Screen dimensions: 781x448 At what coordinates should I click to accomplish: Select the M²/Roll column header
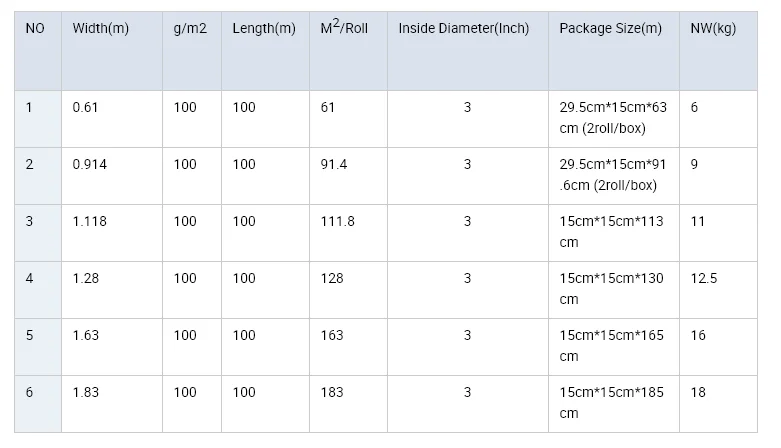pos(344,29)
